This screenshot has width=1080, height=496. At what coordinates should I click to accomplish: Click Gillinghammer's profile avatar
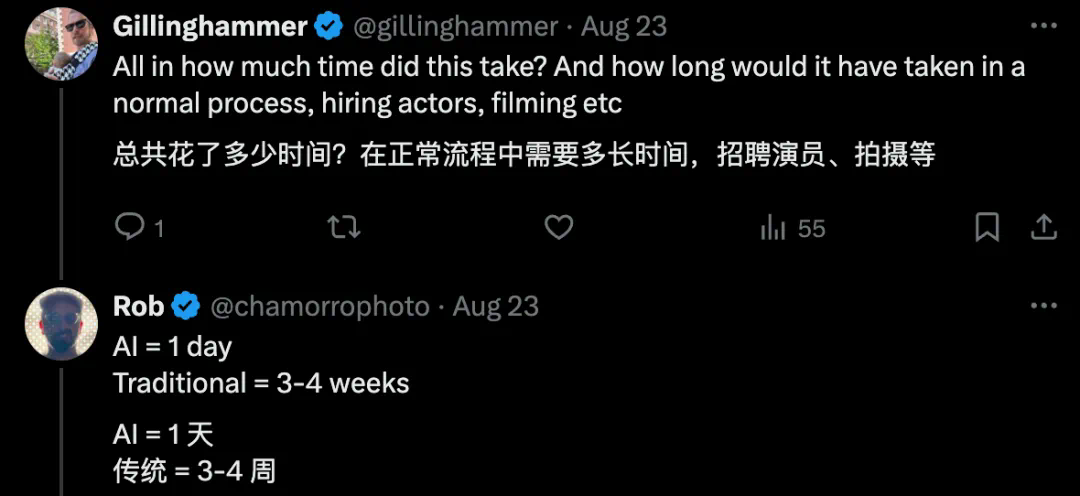pyautogui.click(x=62, y=43)
